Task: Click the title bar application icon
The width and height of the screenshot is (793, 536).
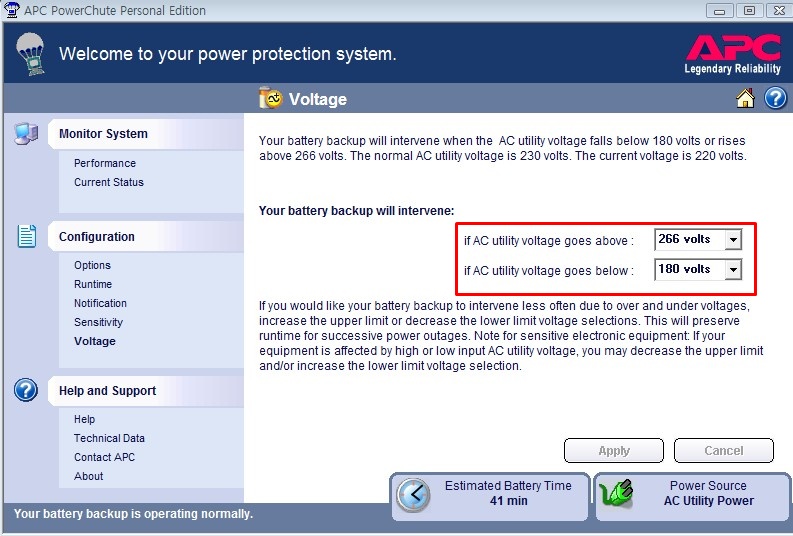Action: [12, 10]
